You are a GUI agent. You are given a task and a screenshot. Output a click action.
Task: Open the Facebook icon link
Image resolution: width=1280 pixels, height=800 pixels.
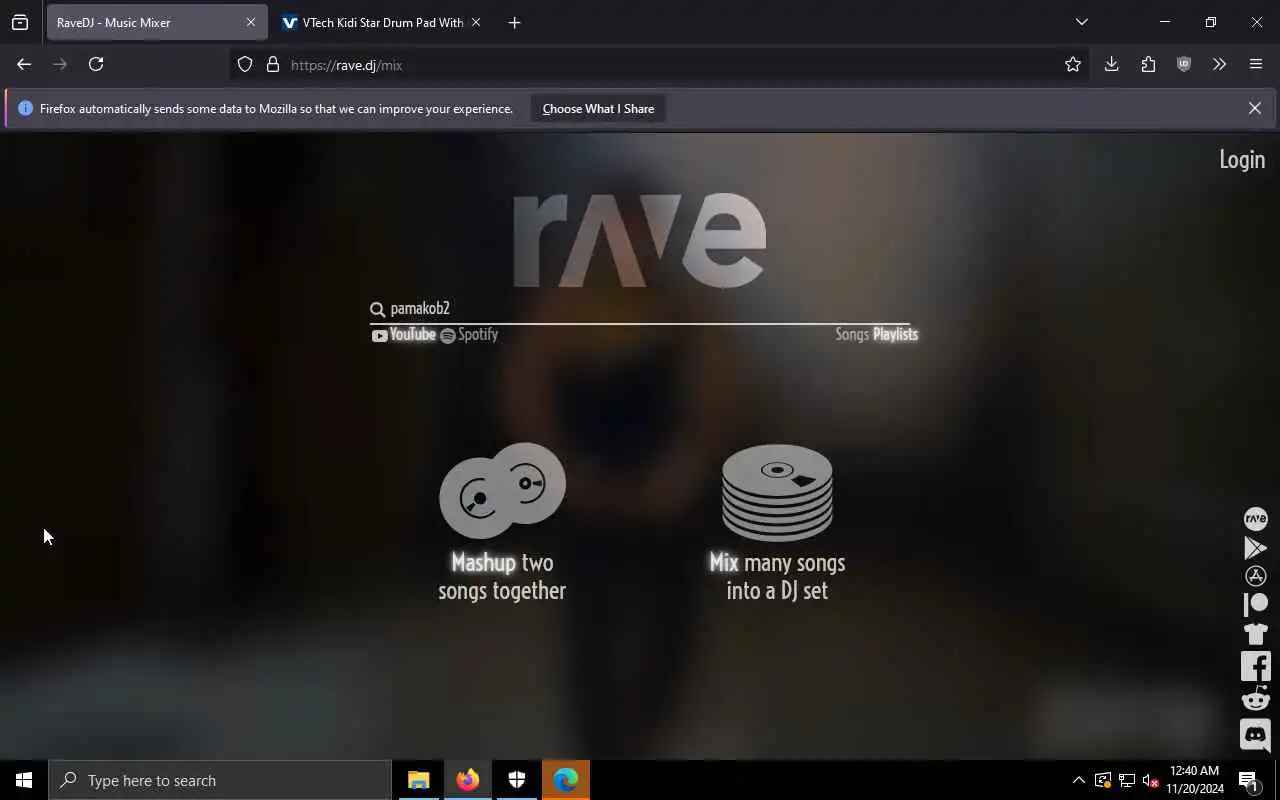[x=1255, y=666]
